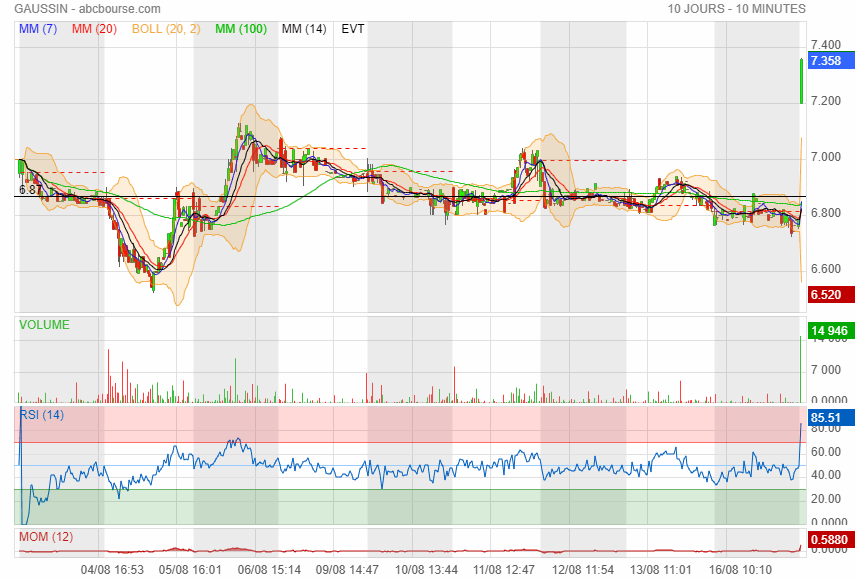The image size is (855, 580).
Task: Click the 7.200 price axis label
Action: tap(826, 101)
